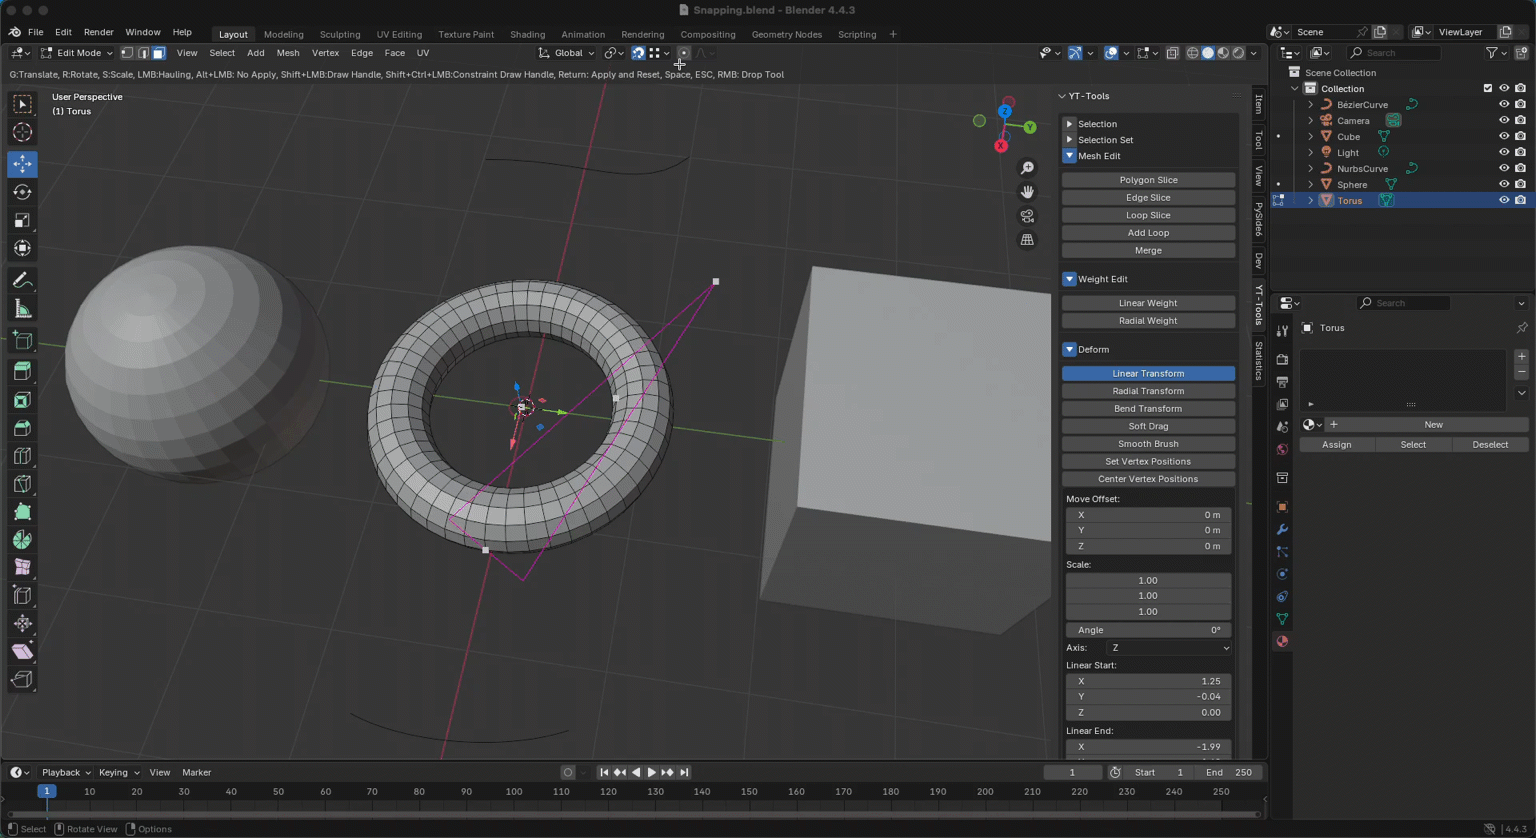
Task: Open the Edit Mode dropdown
Action: (x=76, y=53)
